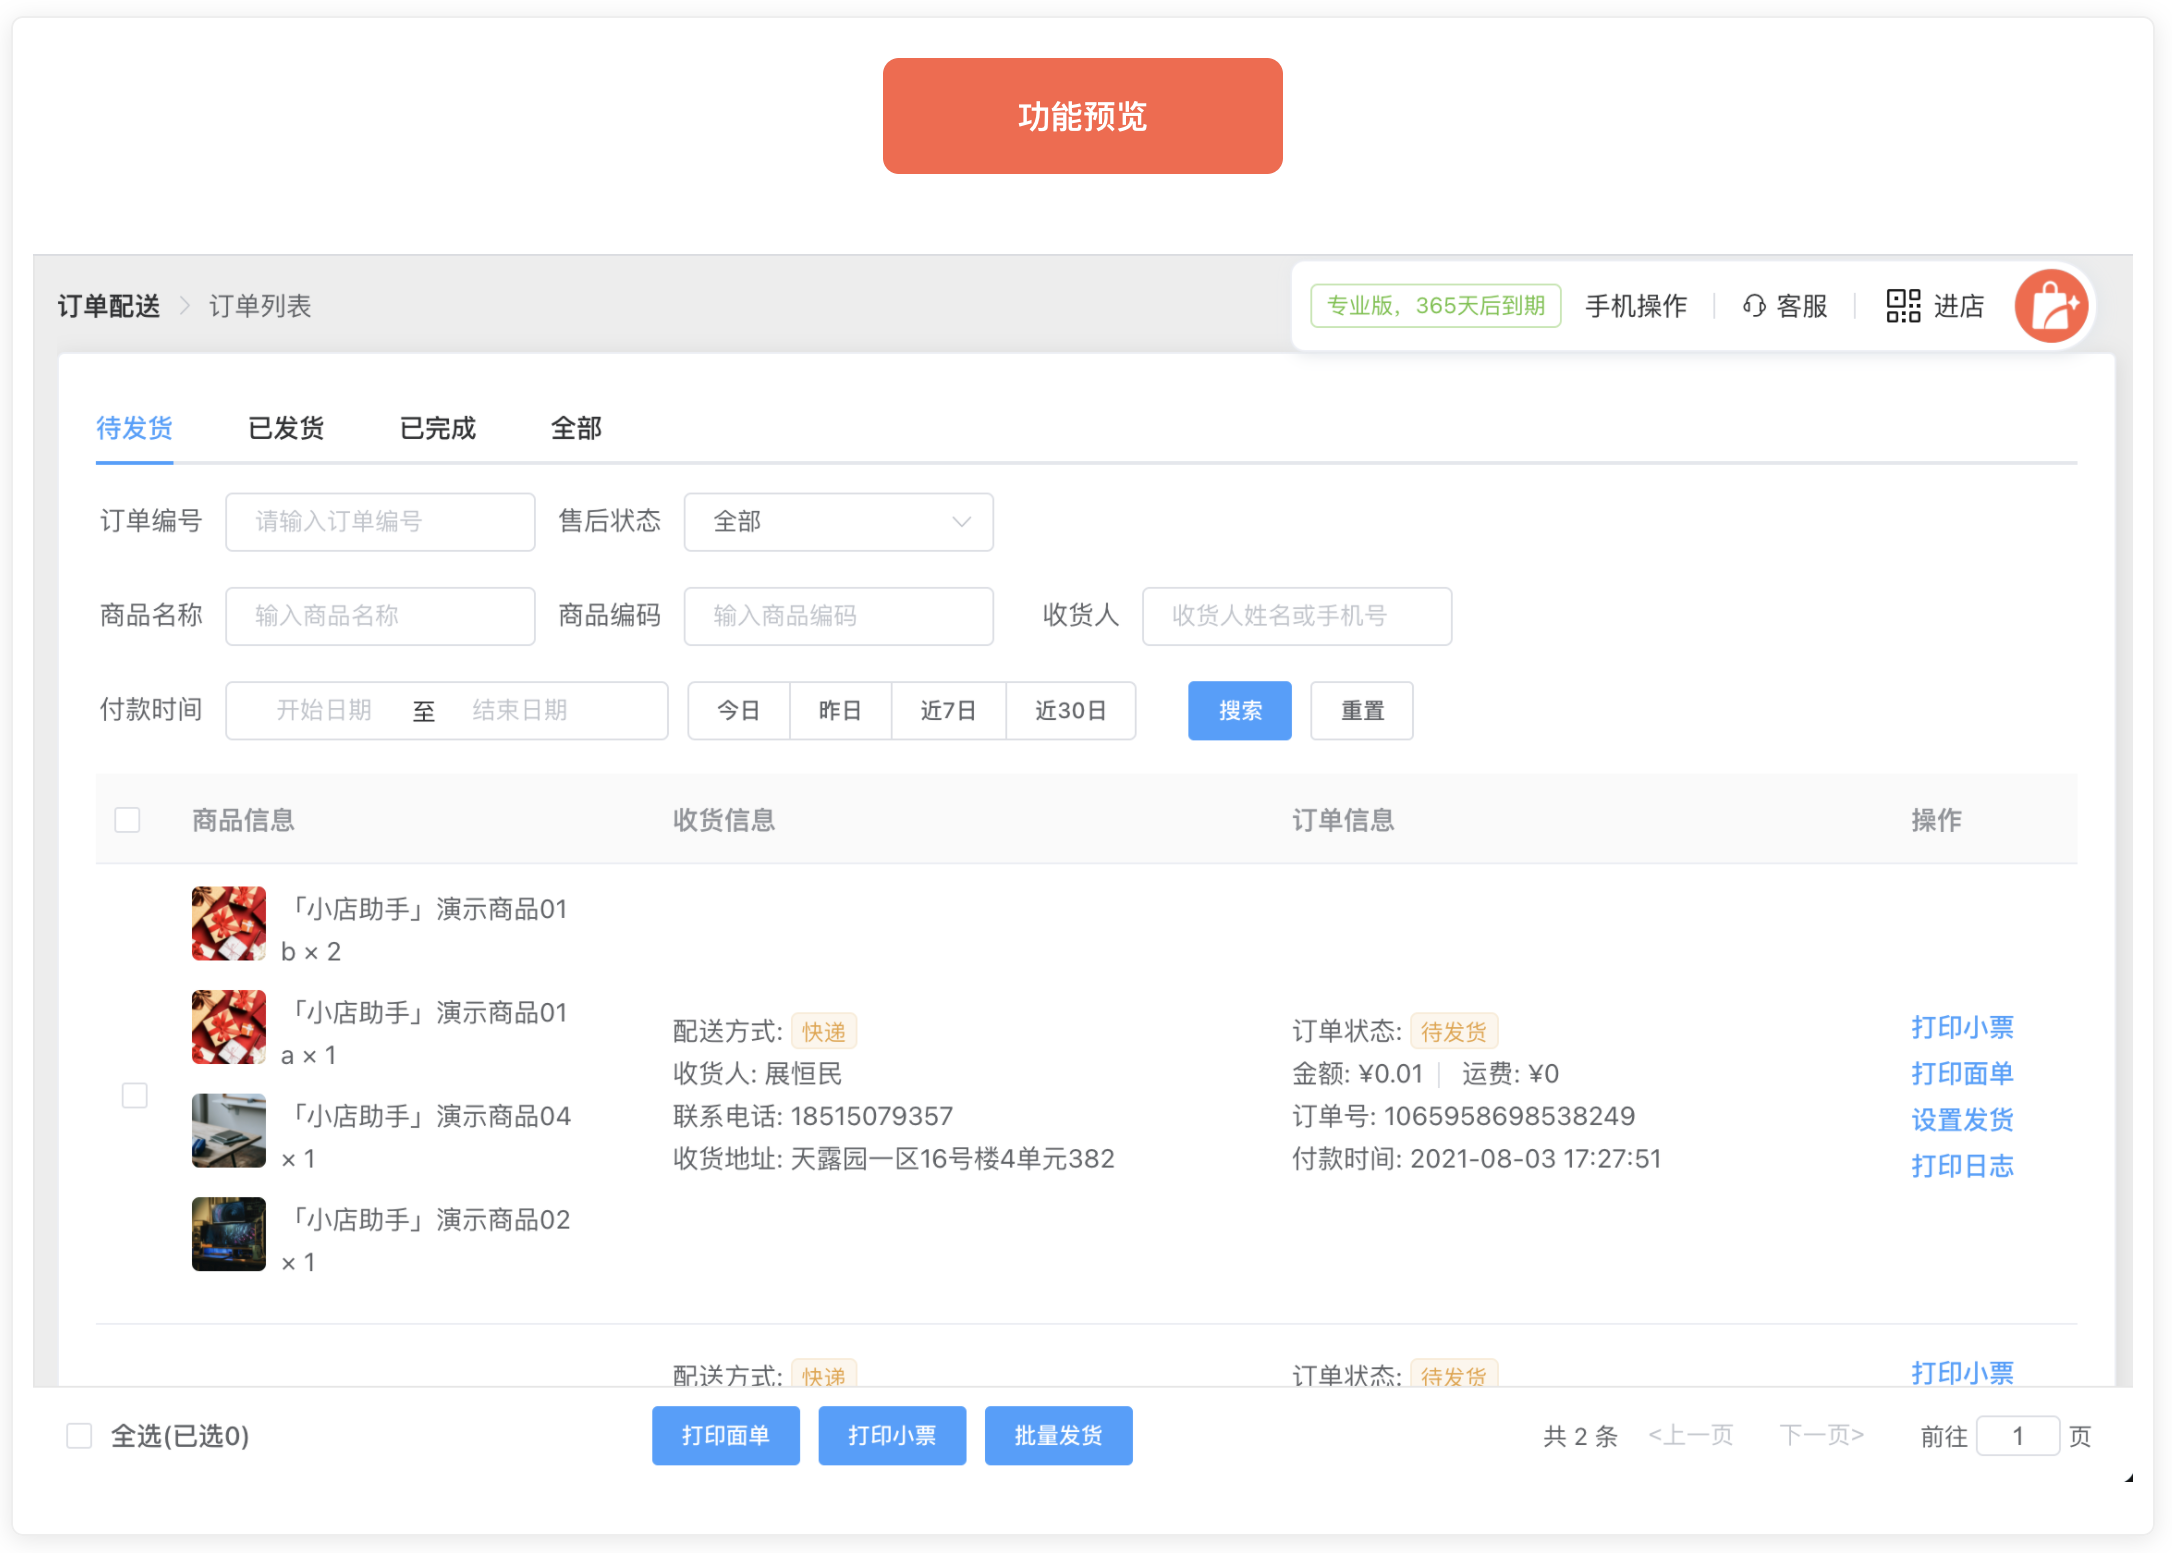Click phone number 18515079357
Image resolution: width=2172 pixels, height=1553 pixels.
pyautogui.click(x=872, y=1117)
